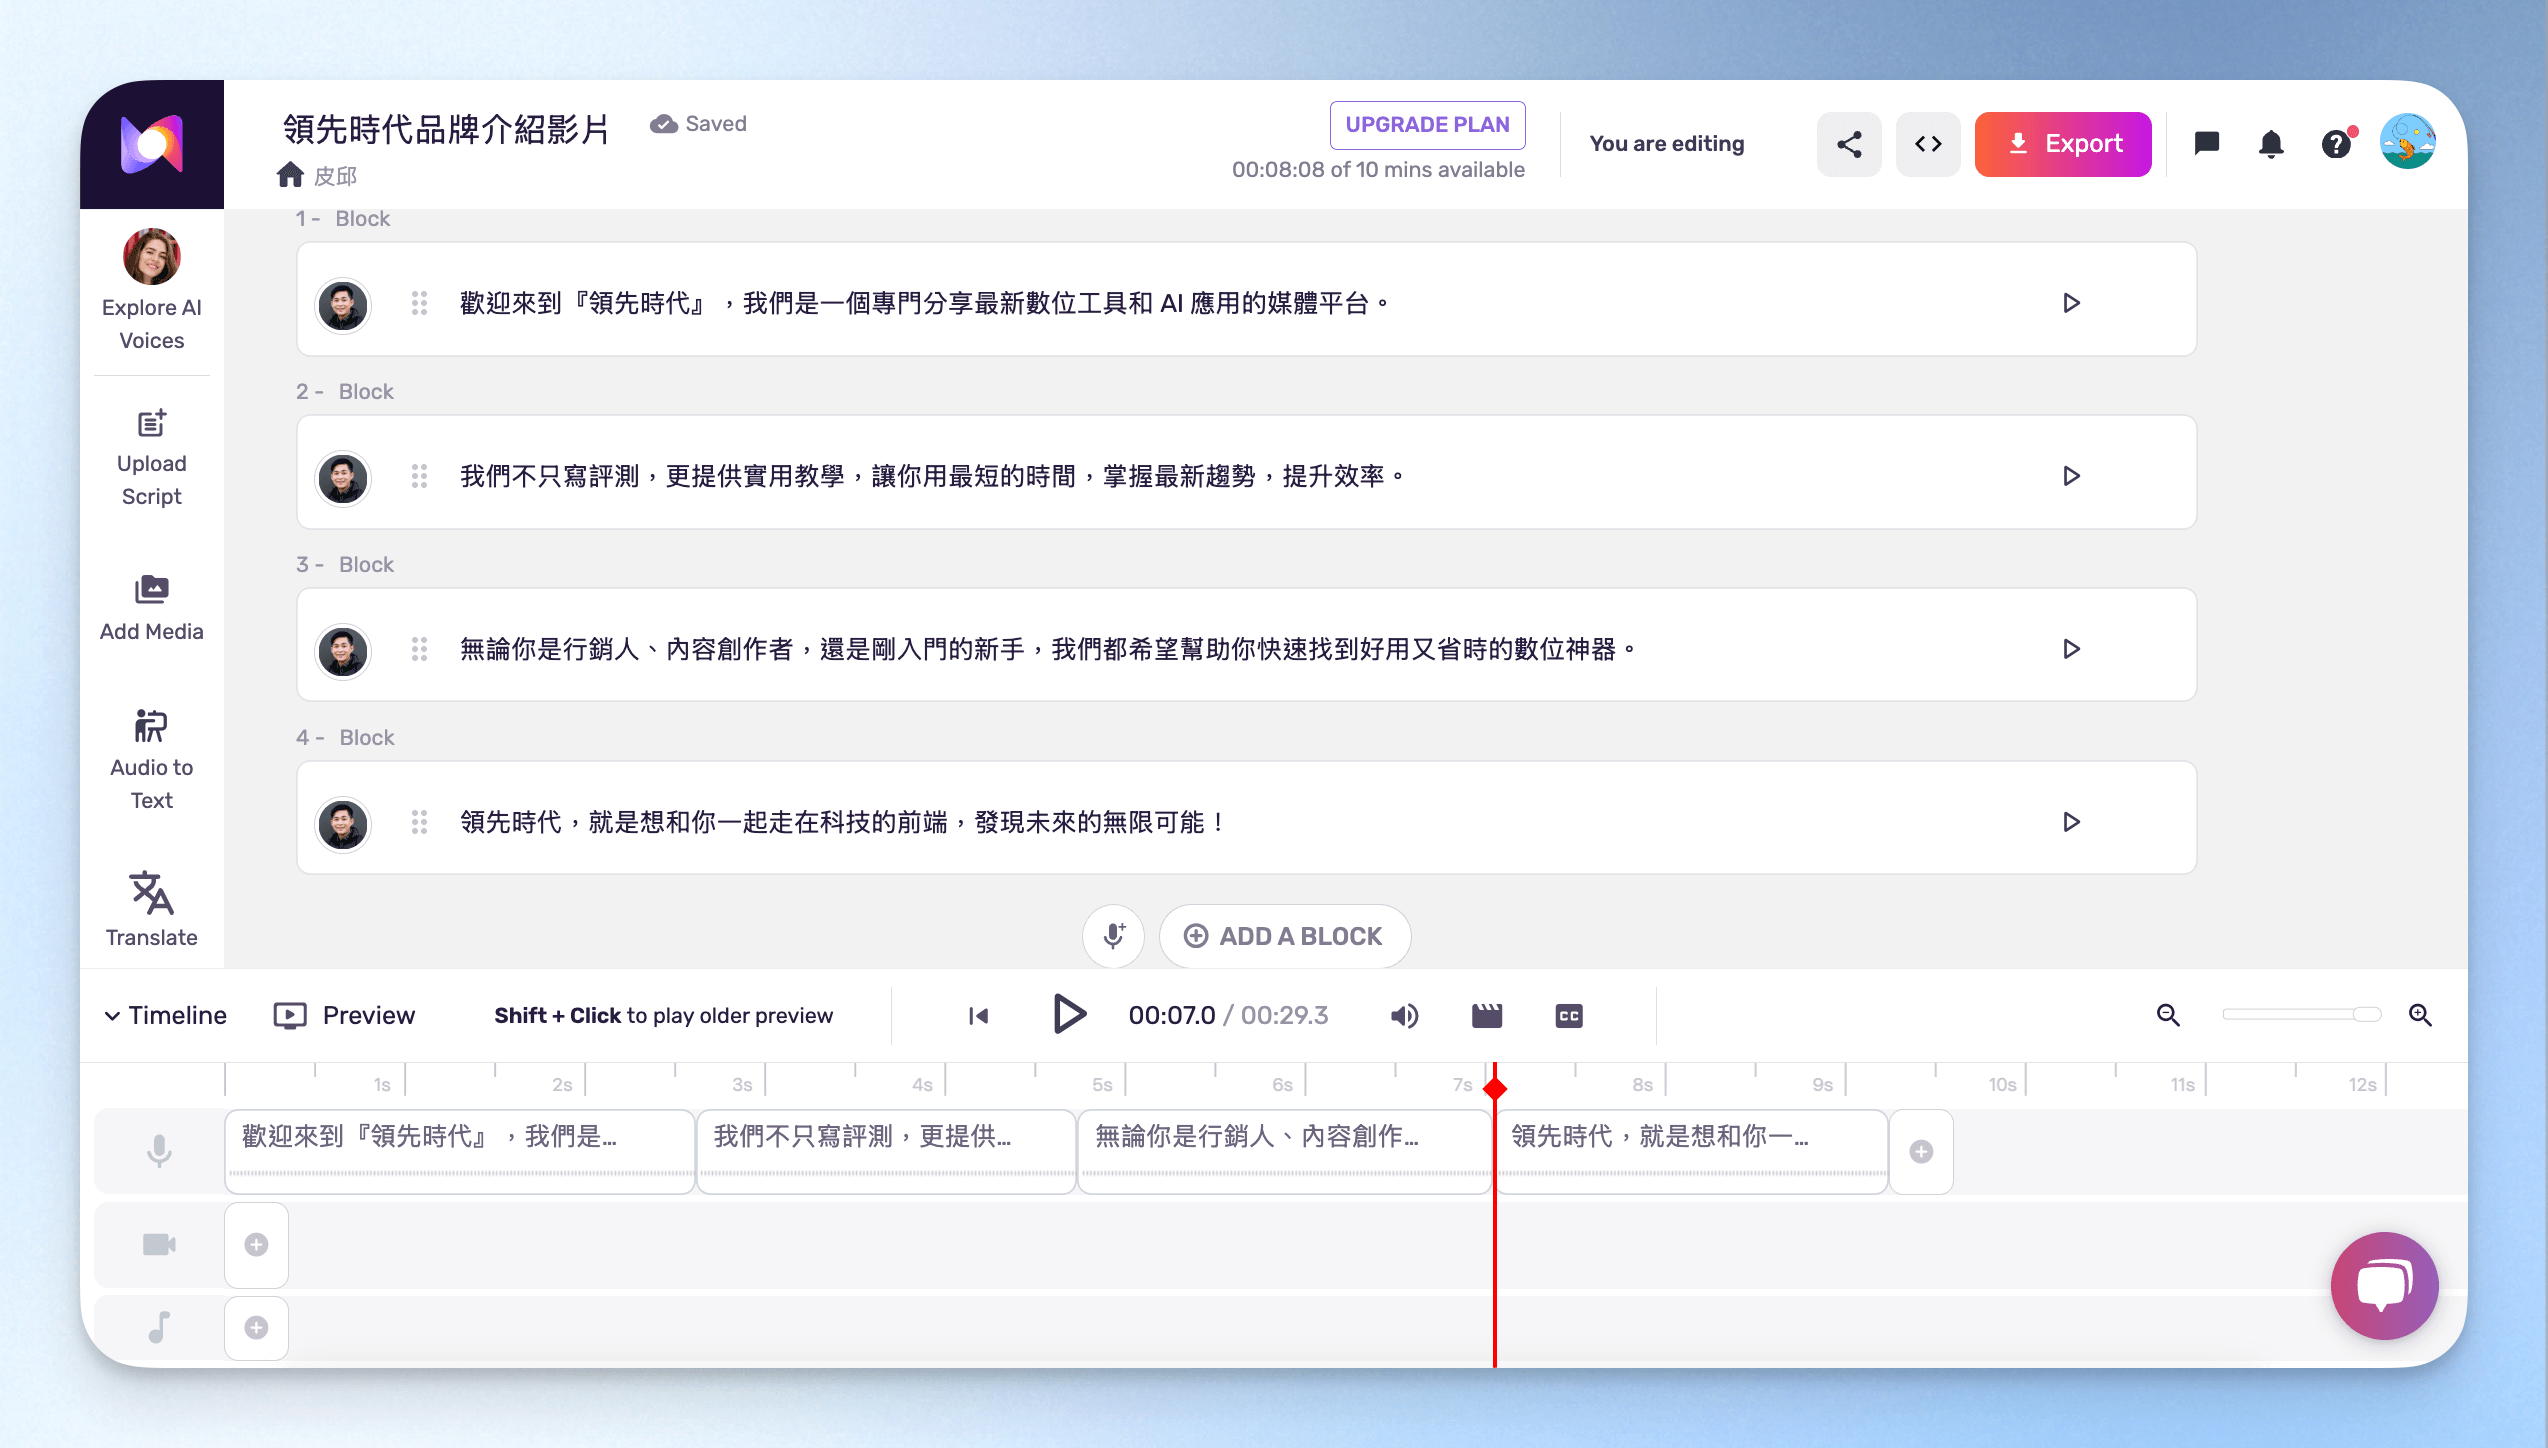Select timeline clip 我們不只寫評測
This screenshot has width=2548, height=1448.
coord(886,1151)
